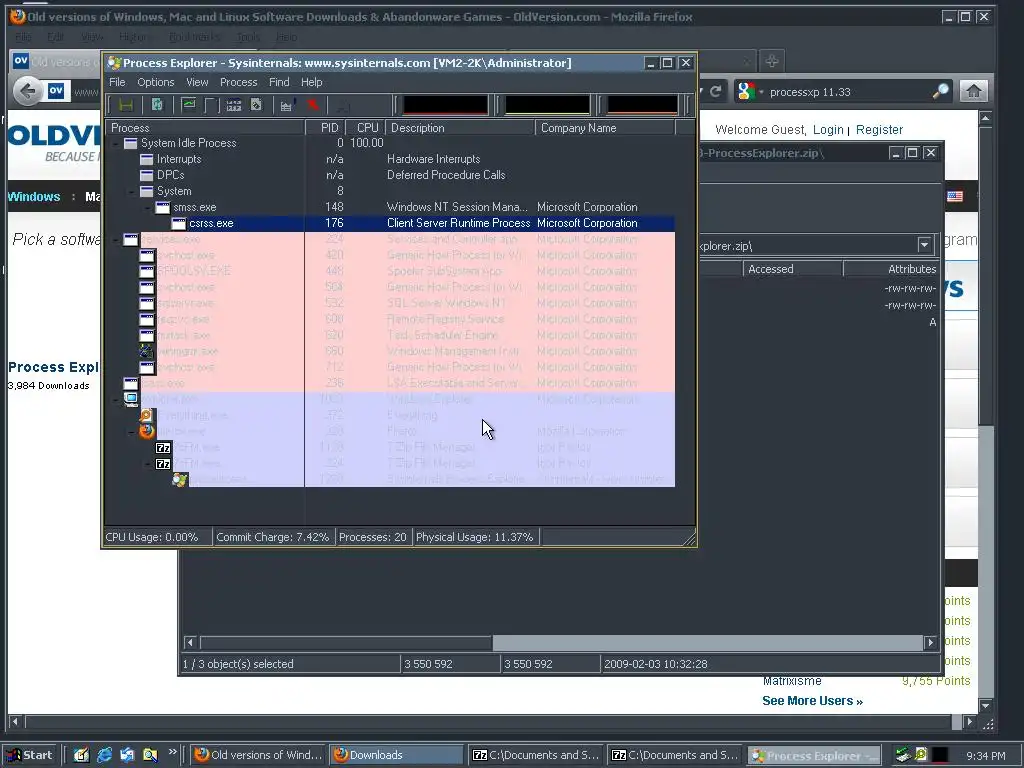Open the 7-Zip address path dropdown arrow
Screen dimensions: 1024x768
[924, 246]
